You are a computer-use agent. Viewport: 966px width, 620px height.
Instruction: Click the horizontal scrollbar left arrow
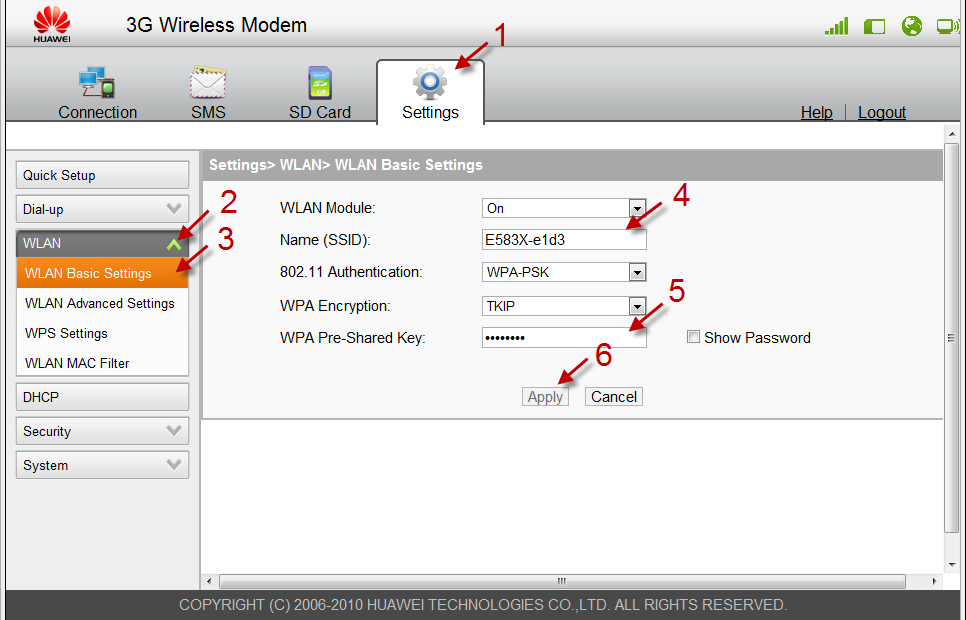click(209, 581)
